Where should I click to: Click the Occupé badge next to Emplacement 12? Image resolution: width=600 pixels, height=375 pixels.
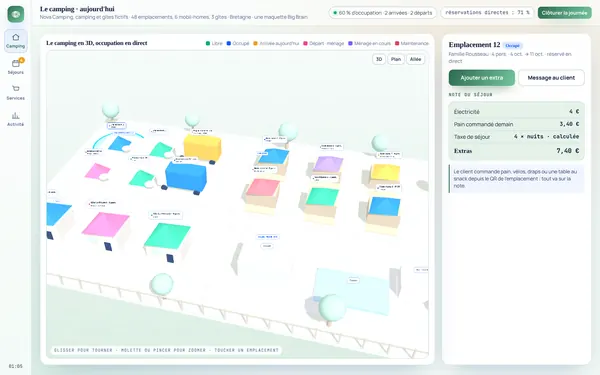pyautogui.click(x=512, y=46)
